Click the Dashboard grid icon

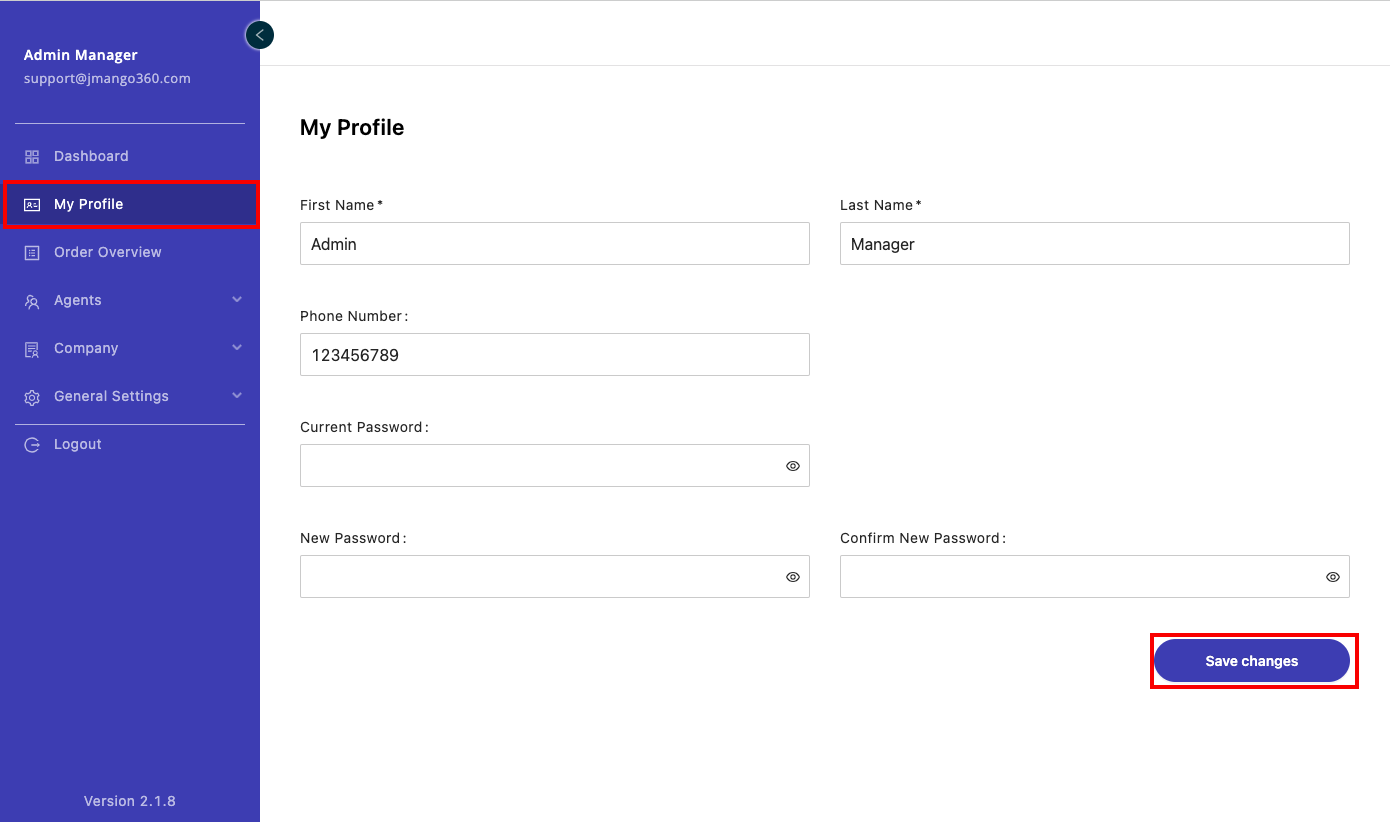pyautogui.click(x=32, y=156)
